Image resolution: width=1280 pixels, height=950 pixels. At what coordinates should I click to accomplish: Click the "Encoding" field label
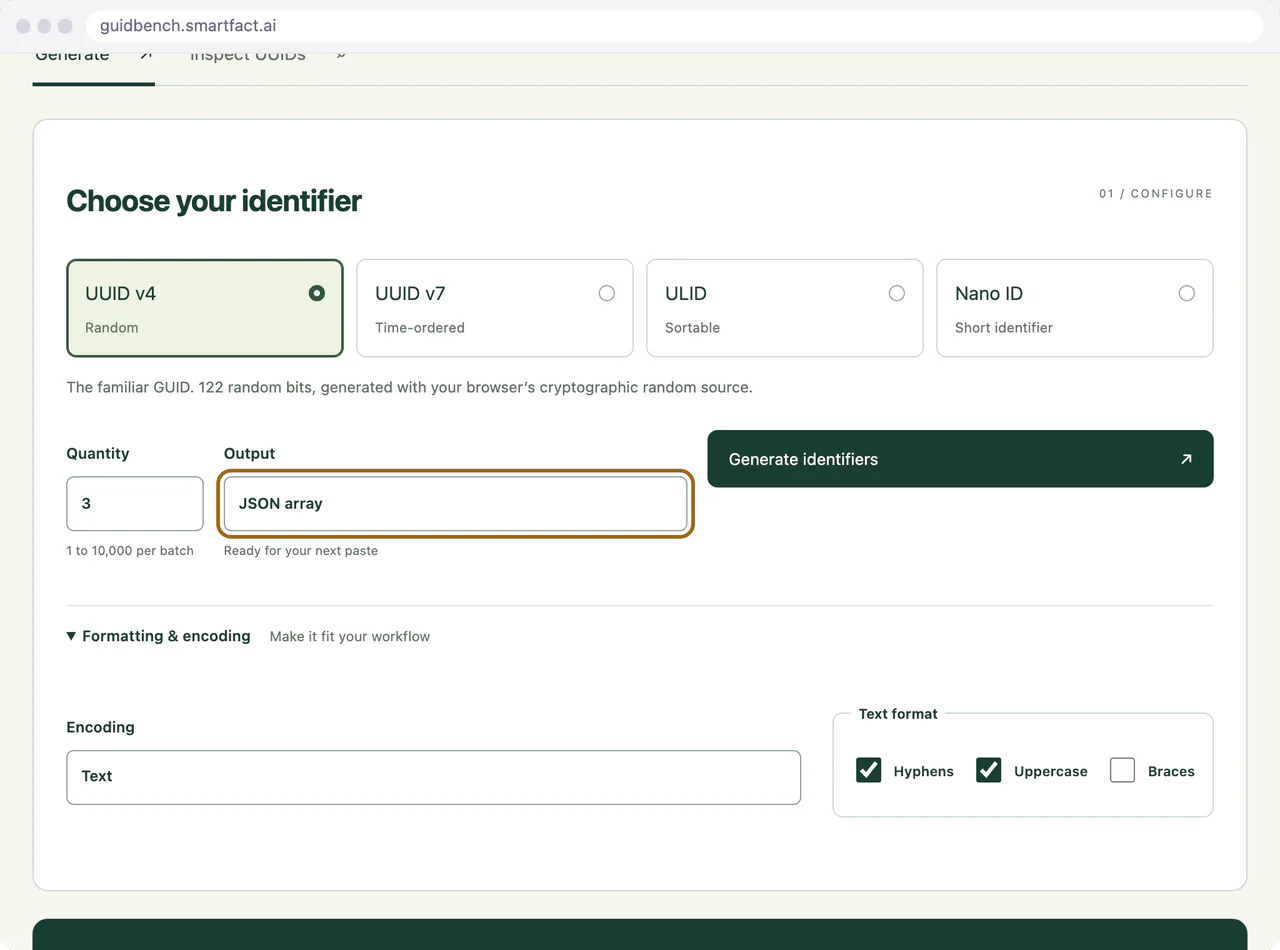point(100,727)
